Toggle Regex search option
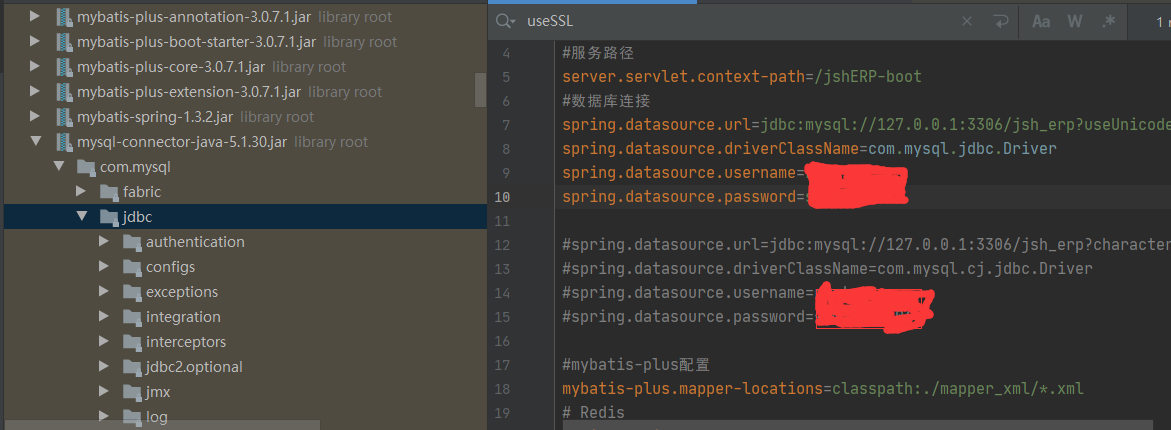 [x=1109, y=22]
